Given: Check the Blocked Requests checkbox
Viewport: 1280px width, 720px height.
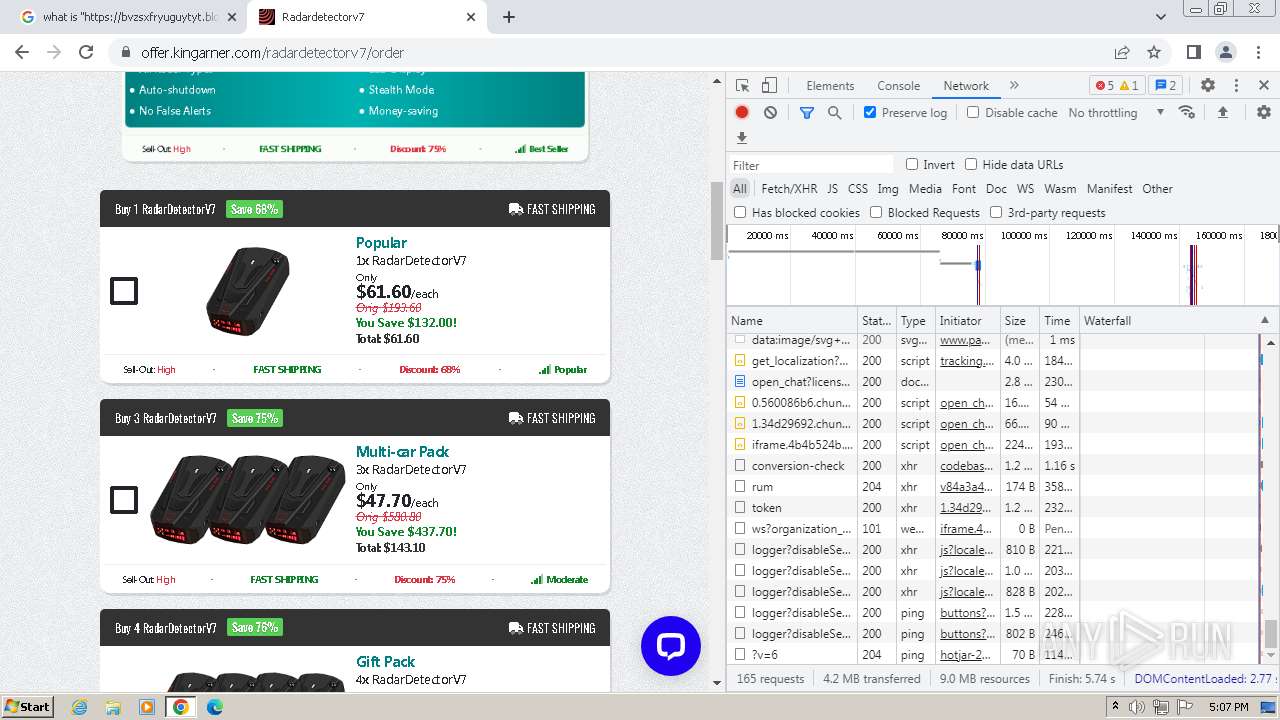Looking at the screenshot, I should [876, 212].
